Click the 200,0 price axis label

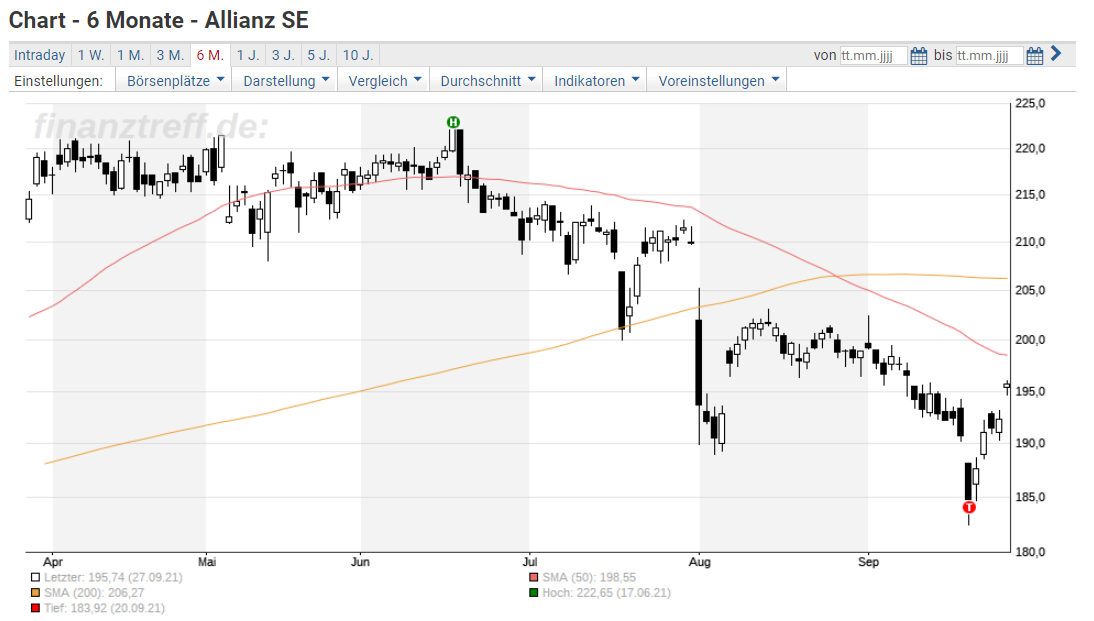coord(1031,340)
